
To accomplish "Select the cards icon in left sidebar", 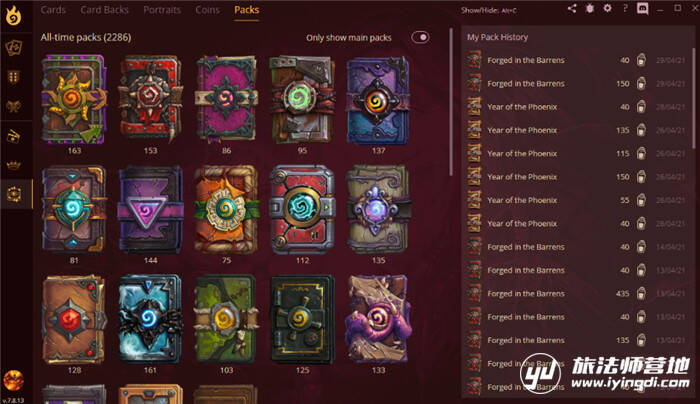I will click(14, 47).
